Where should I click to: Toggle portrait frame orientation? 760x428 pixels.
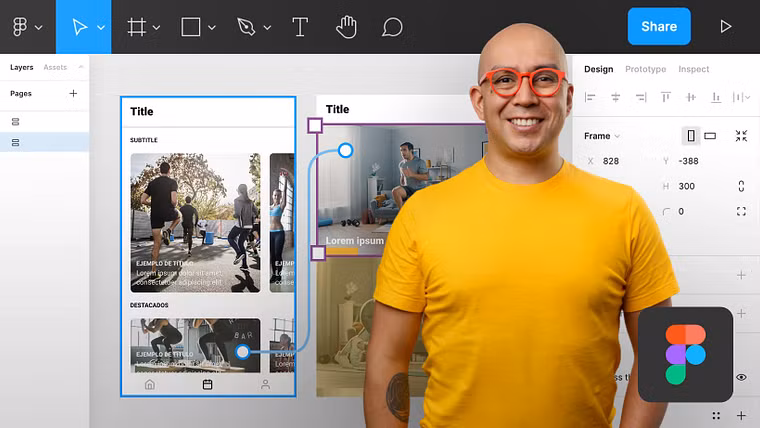click(691, 136)
